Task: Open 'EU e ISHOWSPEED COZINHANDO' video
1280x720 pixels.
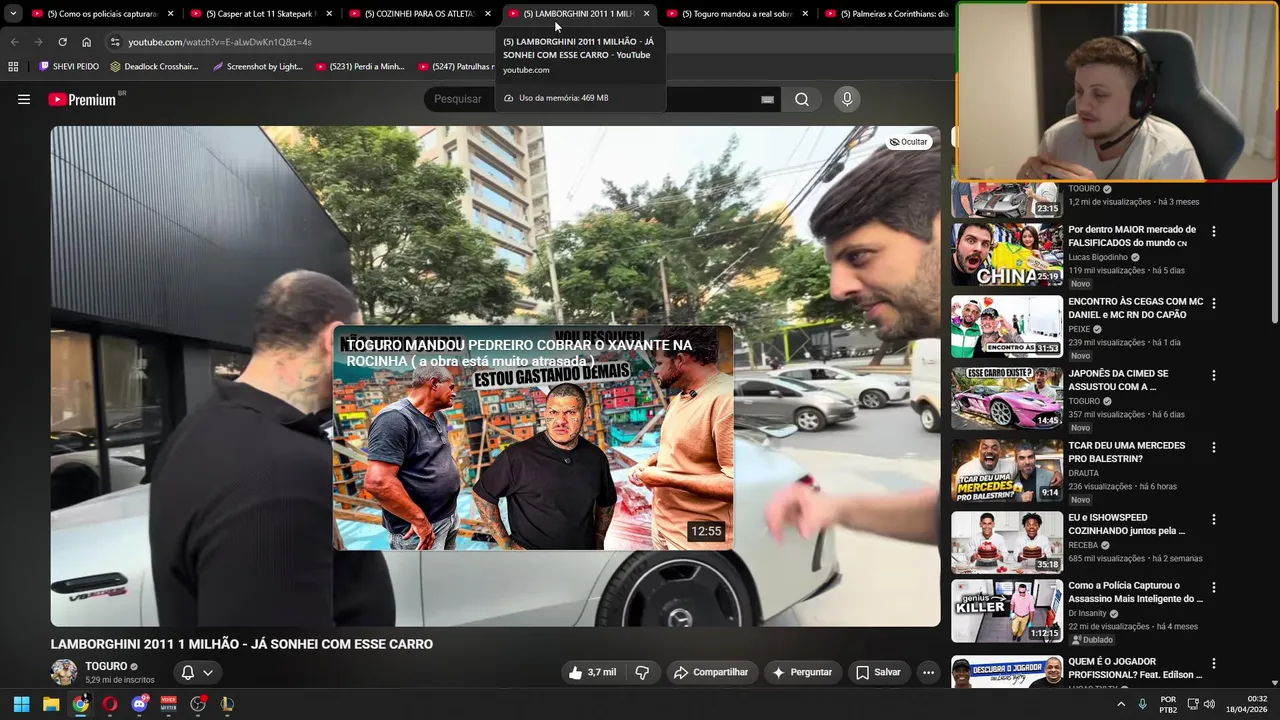Action: [1127, 524]
